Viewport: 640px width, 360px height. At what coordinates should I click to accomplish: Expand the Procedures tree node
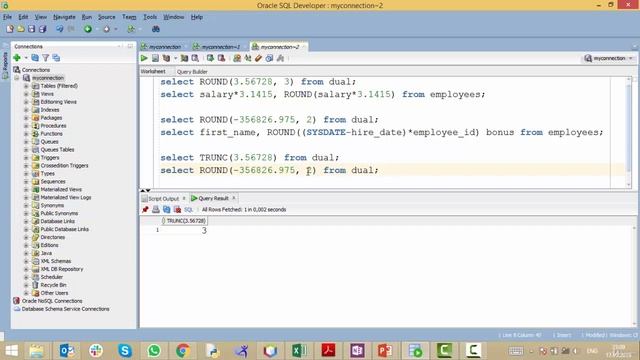(26, 126)
